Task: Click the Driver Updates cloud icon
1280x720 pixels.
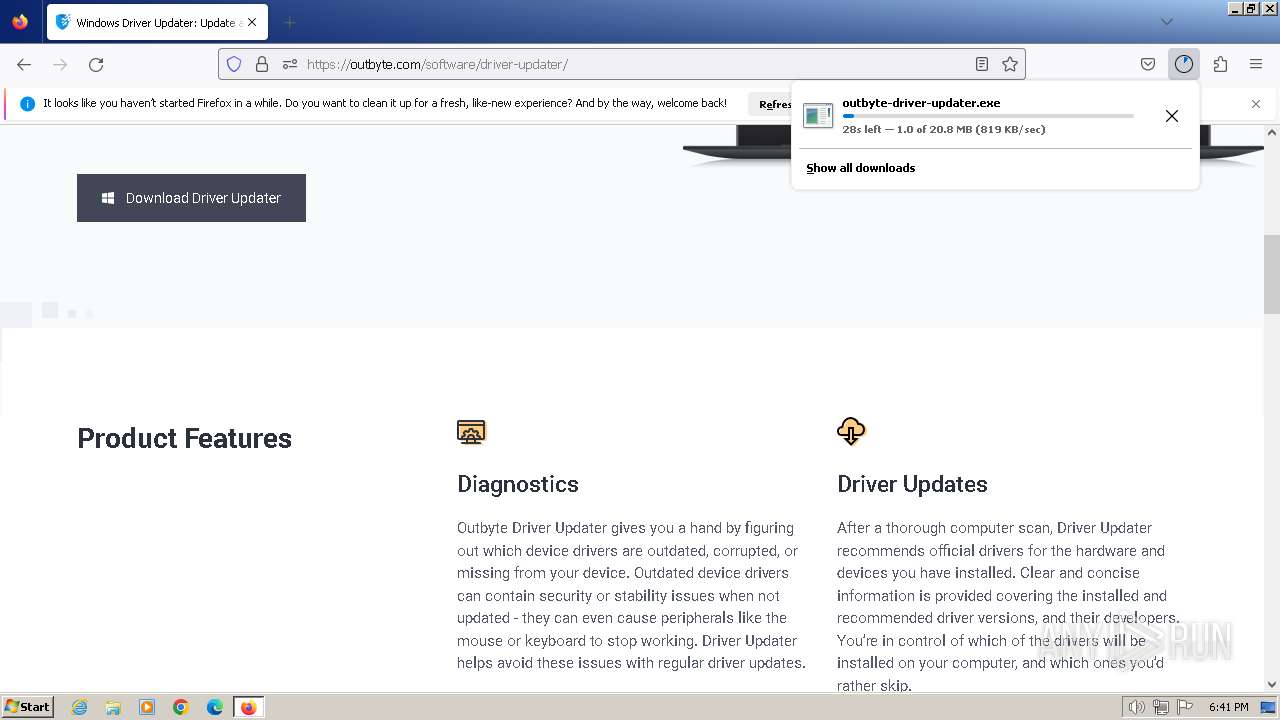Action: tap(851, 431)
